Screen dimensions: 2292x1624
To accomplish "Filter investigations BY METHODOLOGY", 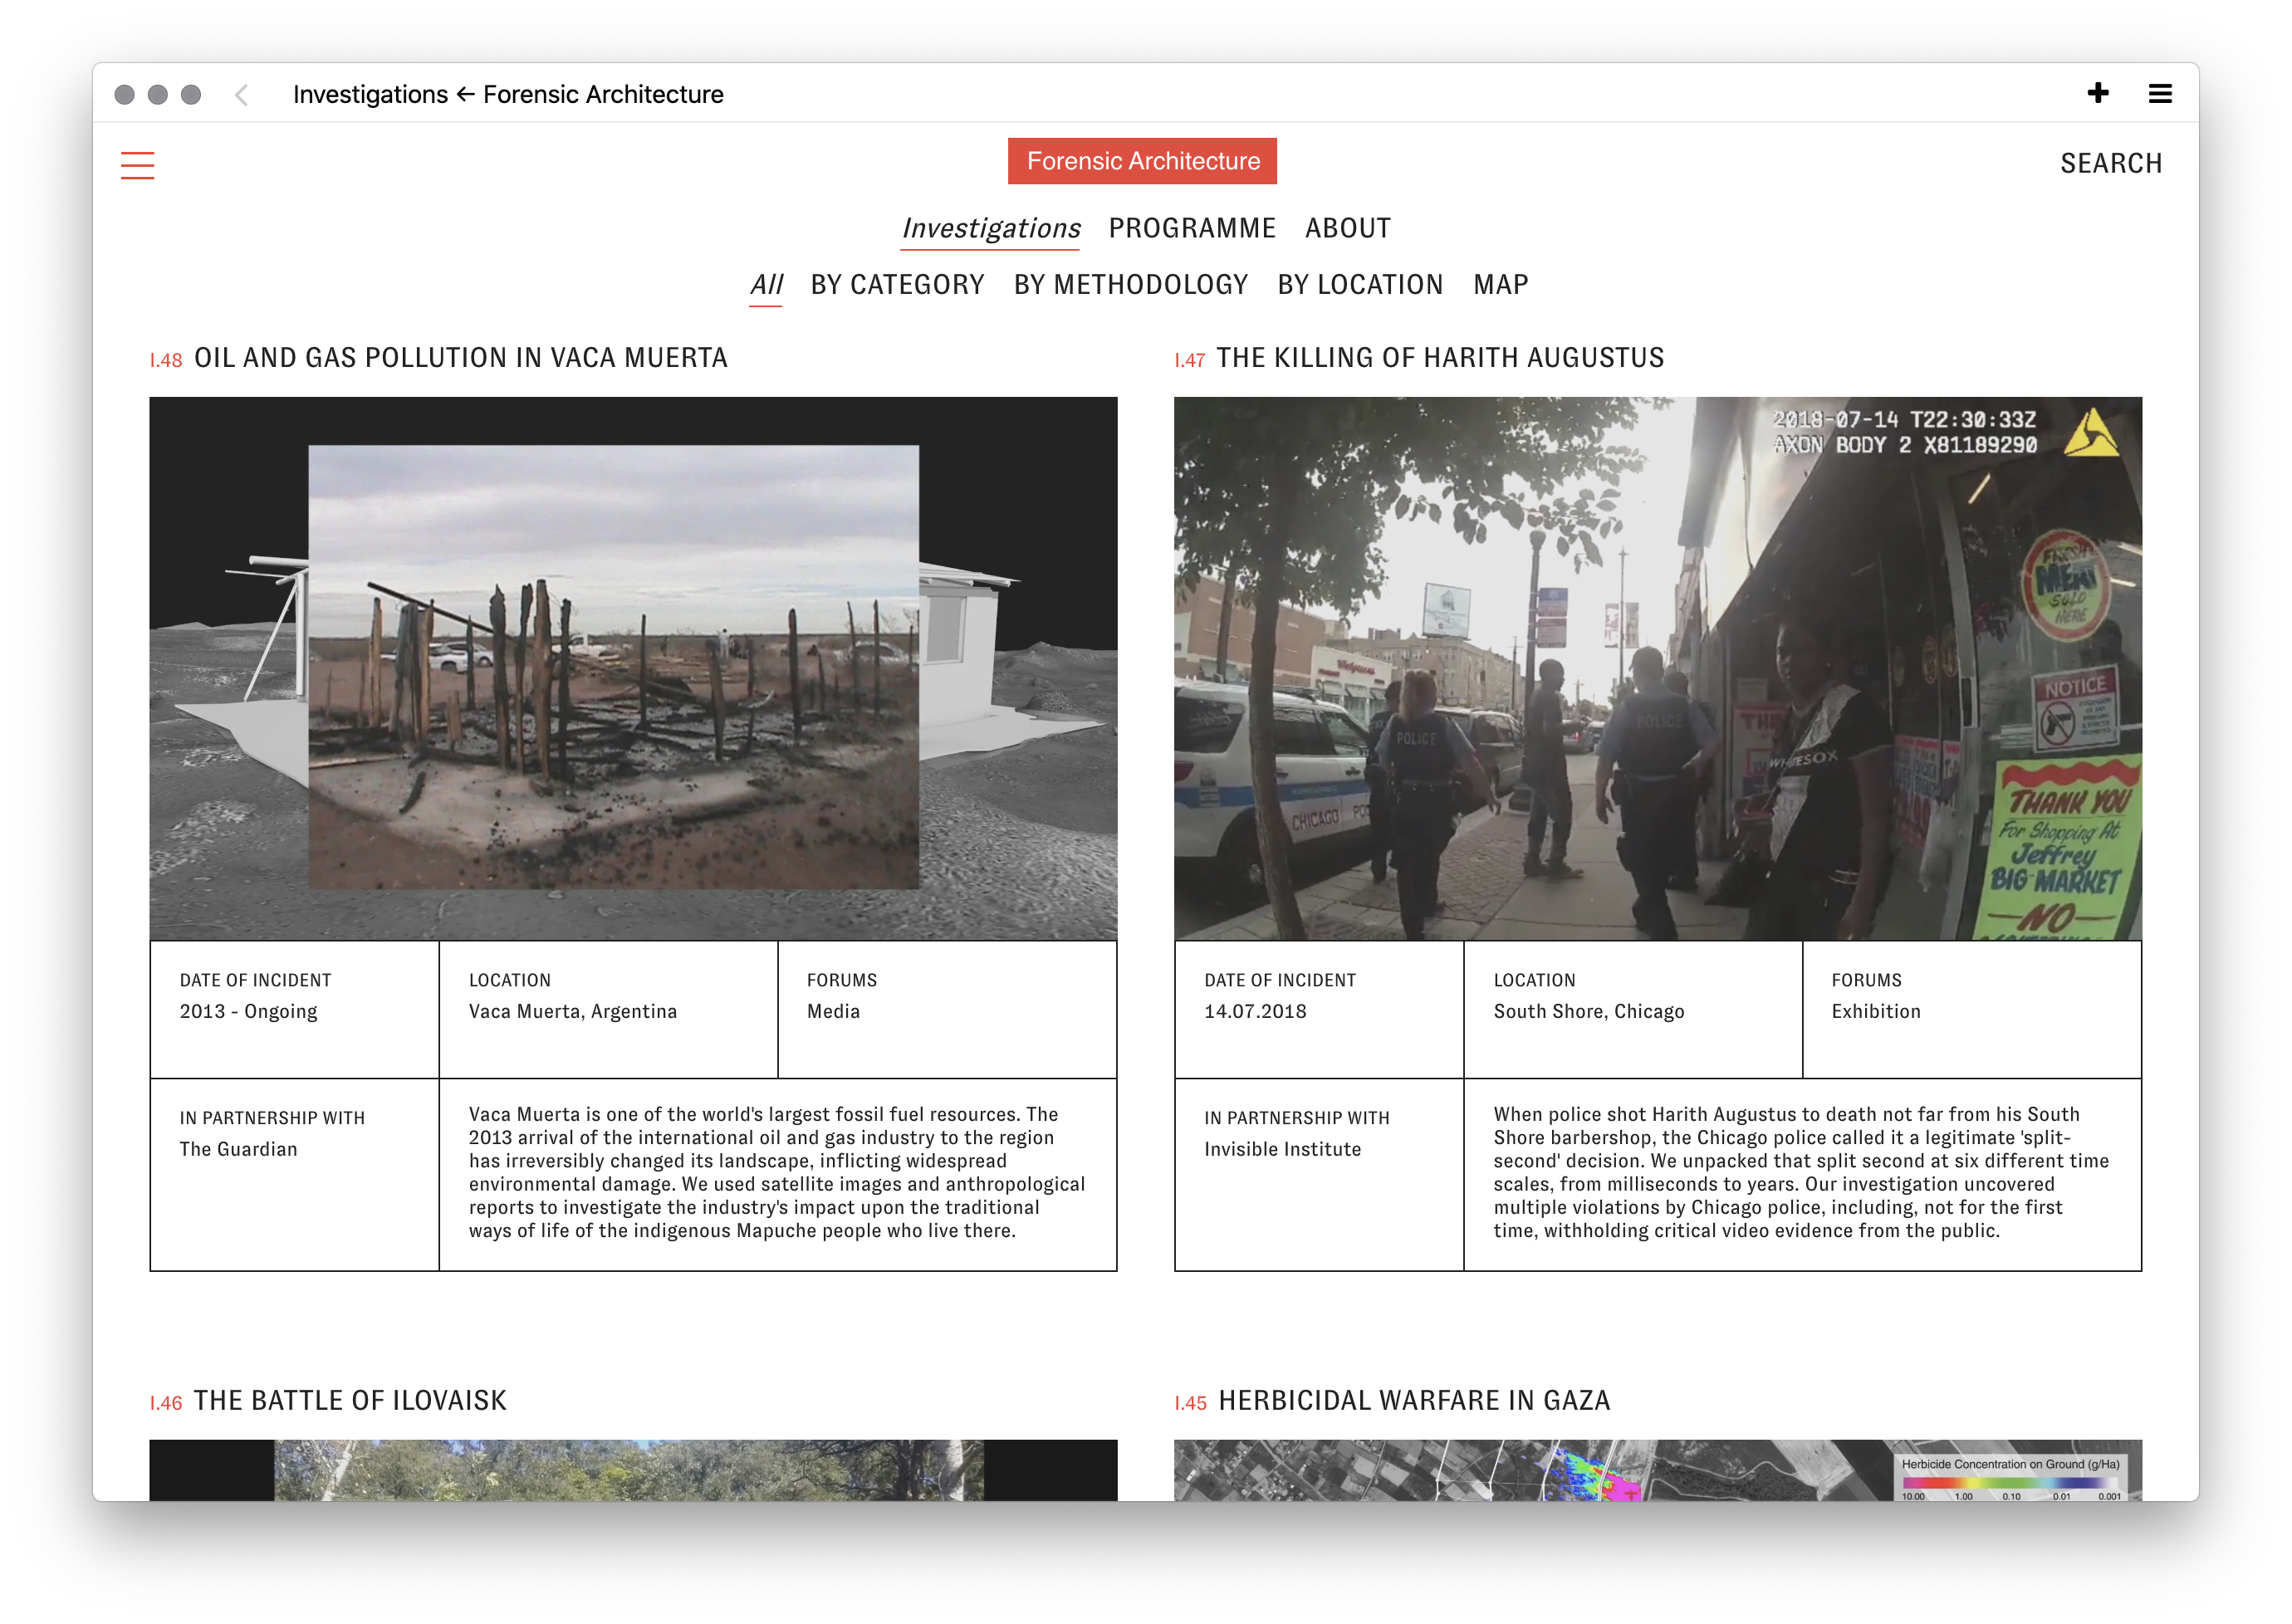I will click(x=1130, y=285).
